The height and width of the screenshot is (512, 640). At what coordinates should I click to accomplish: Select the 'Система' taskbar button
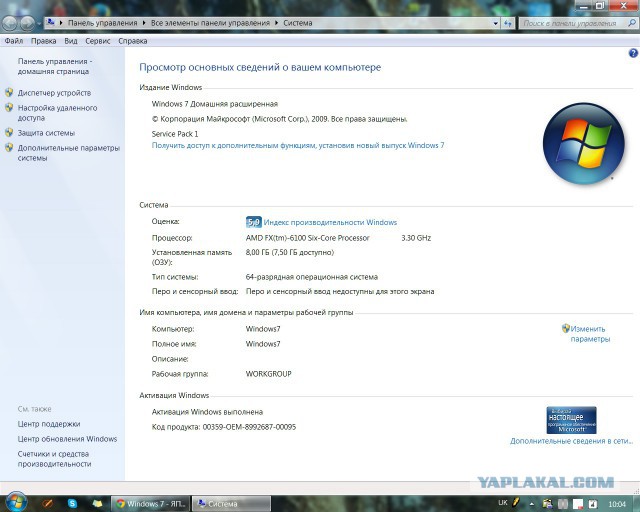231,504
